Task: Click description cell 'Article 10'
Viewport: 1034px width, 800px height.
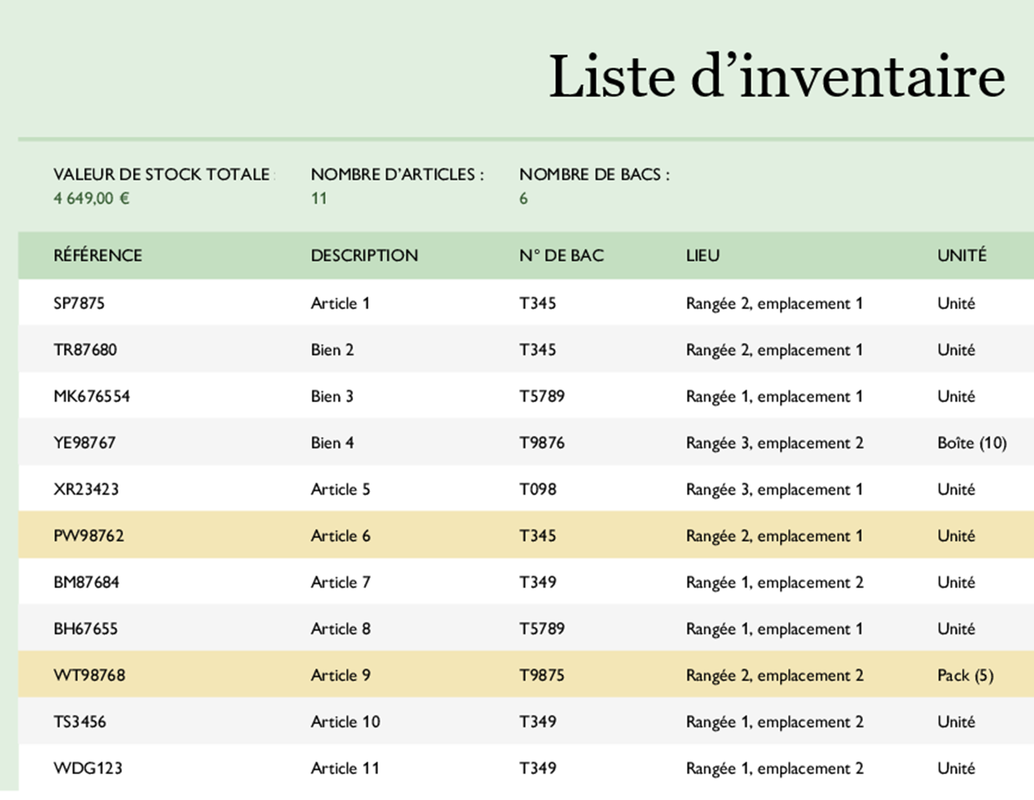Action: click(x=346, y=721)
